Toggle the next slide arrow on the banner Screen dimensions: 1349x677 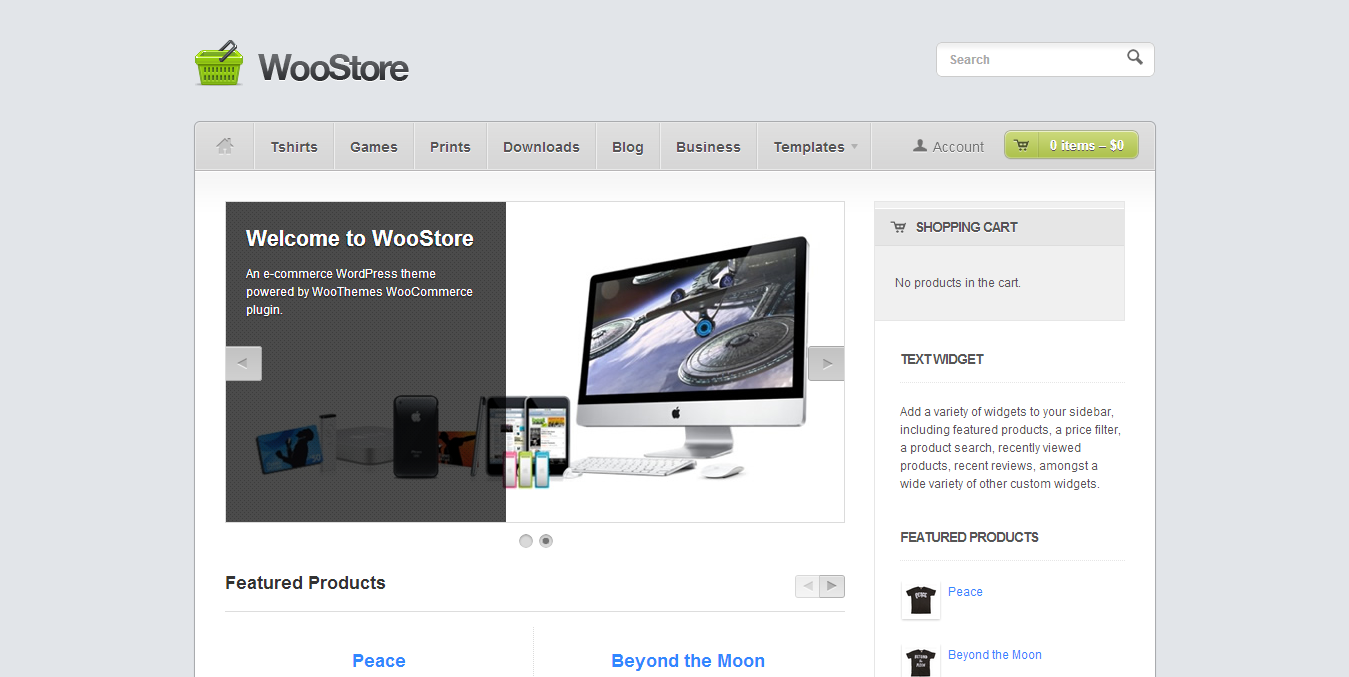[826, 363]
